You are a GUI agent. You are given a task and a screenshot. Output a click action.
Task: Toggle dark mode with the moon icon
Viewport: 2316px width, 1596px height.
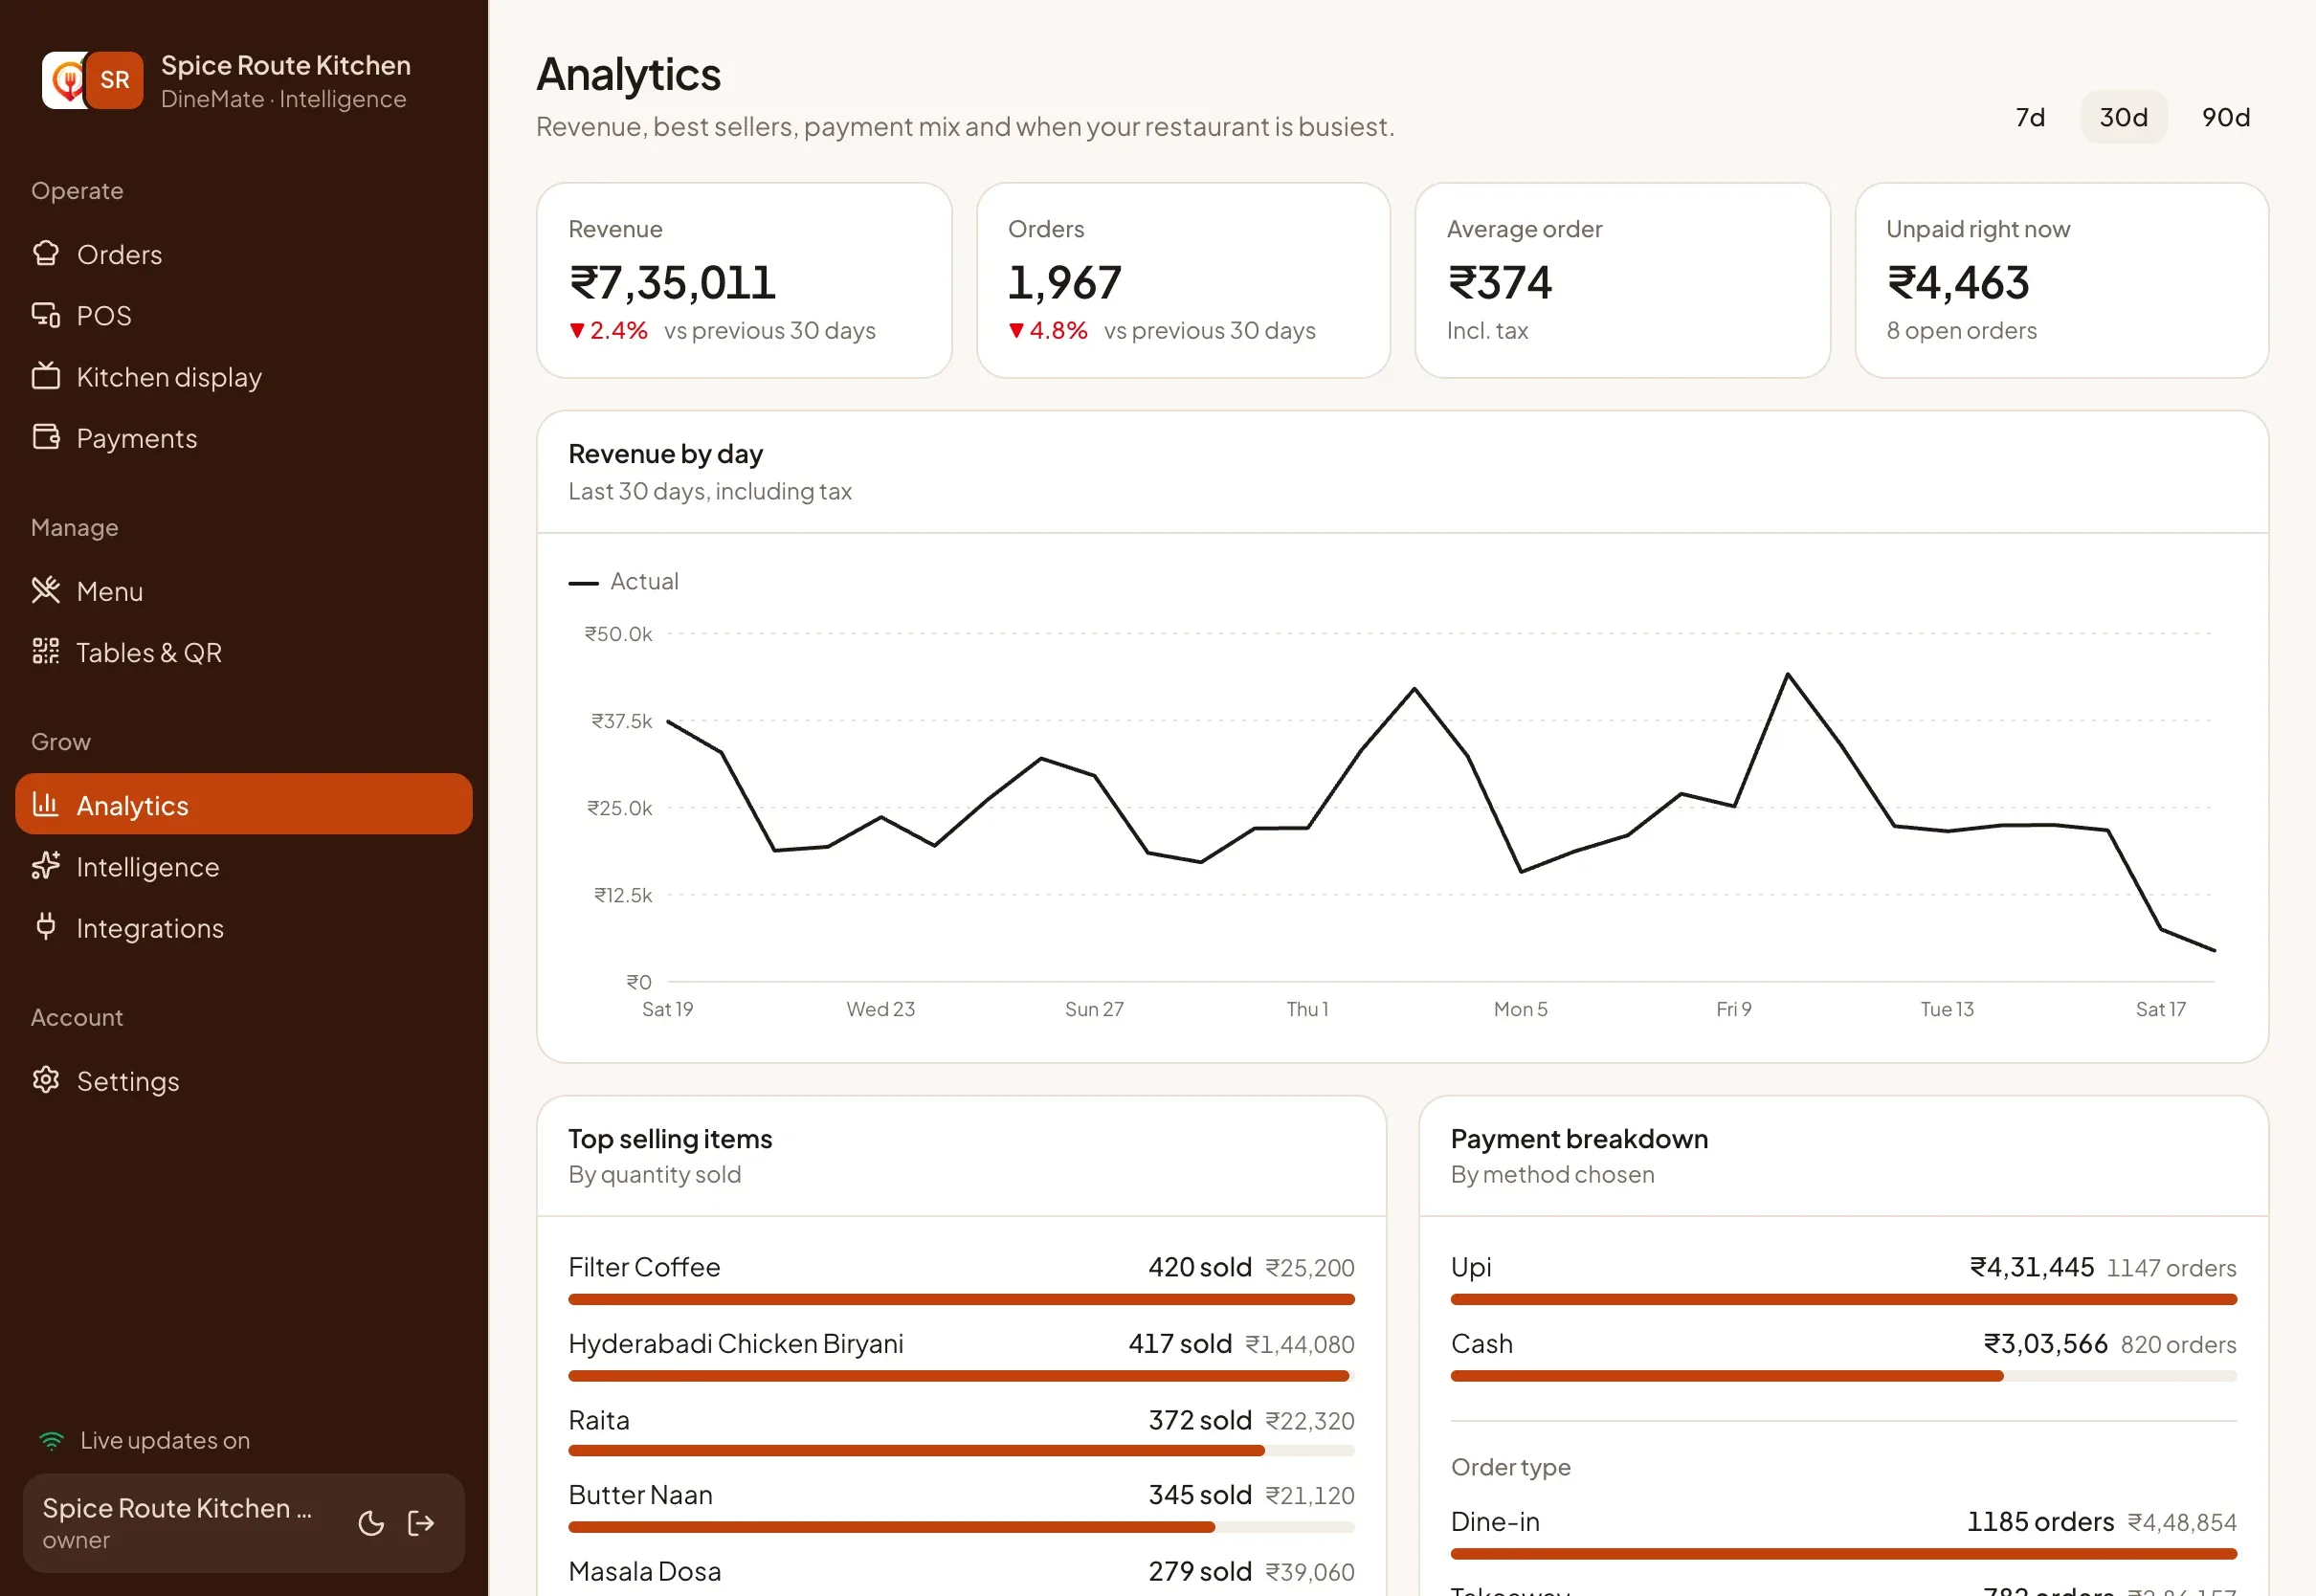(x=371, y=1523)
